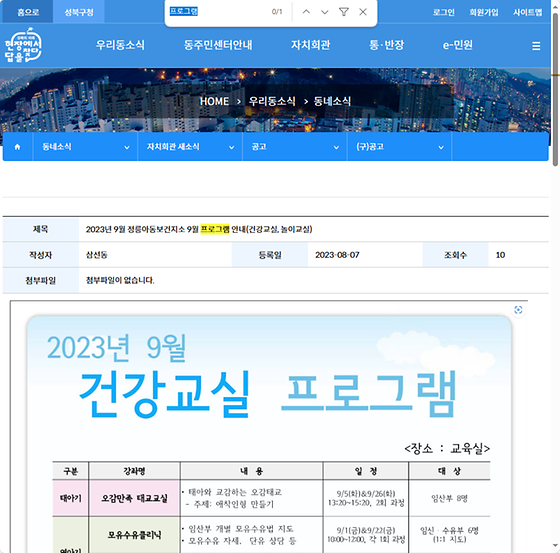The image size is (560, 553).
Task: Open find filter options icon
Action: tap(344, 12)
